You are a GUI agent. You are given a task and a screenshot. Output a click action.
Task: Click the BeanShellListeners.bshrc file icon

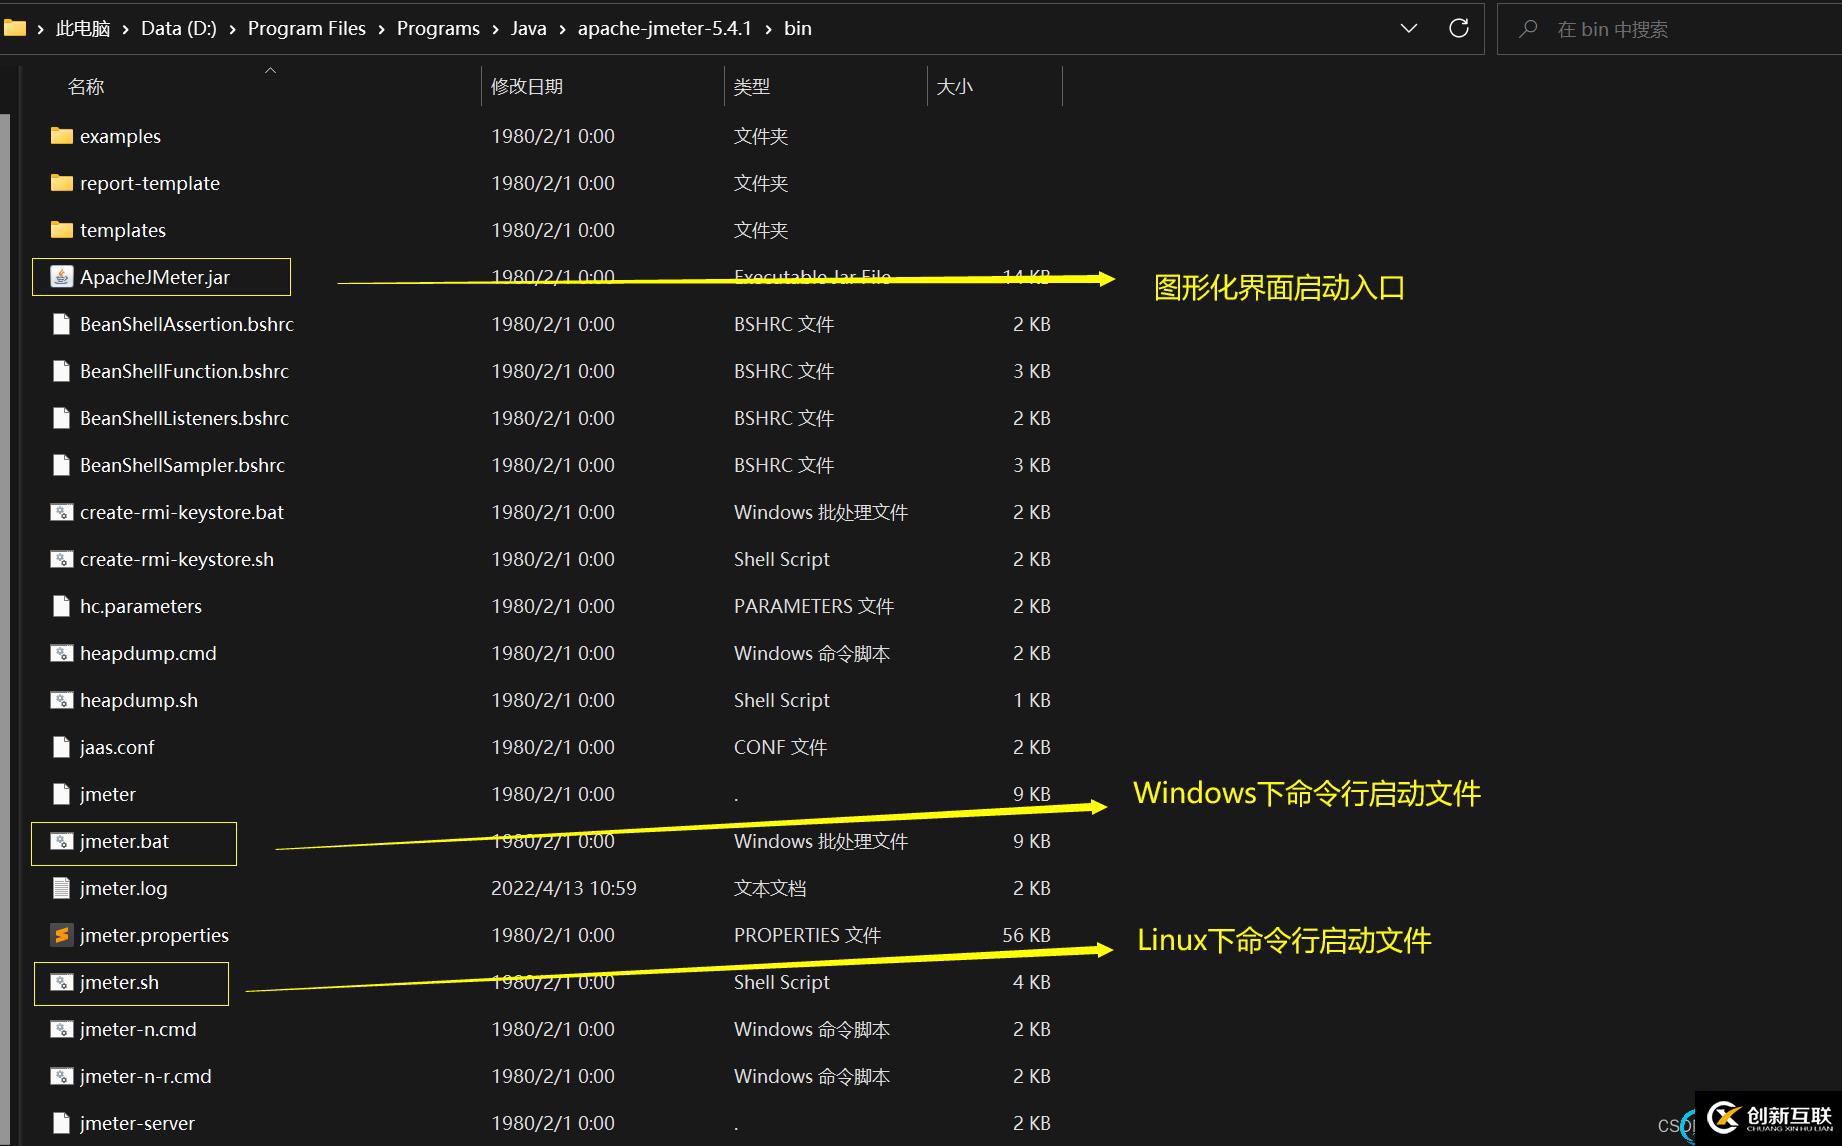coord(62,417)
